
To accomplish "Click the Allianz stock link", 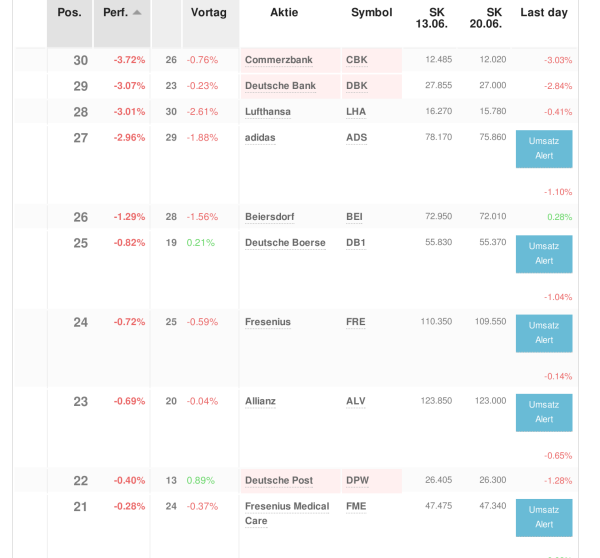I will click(x=260, y=402).
